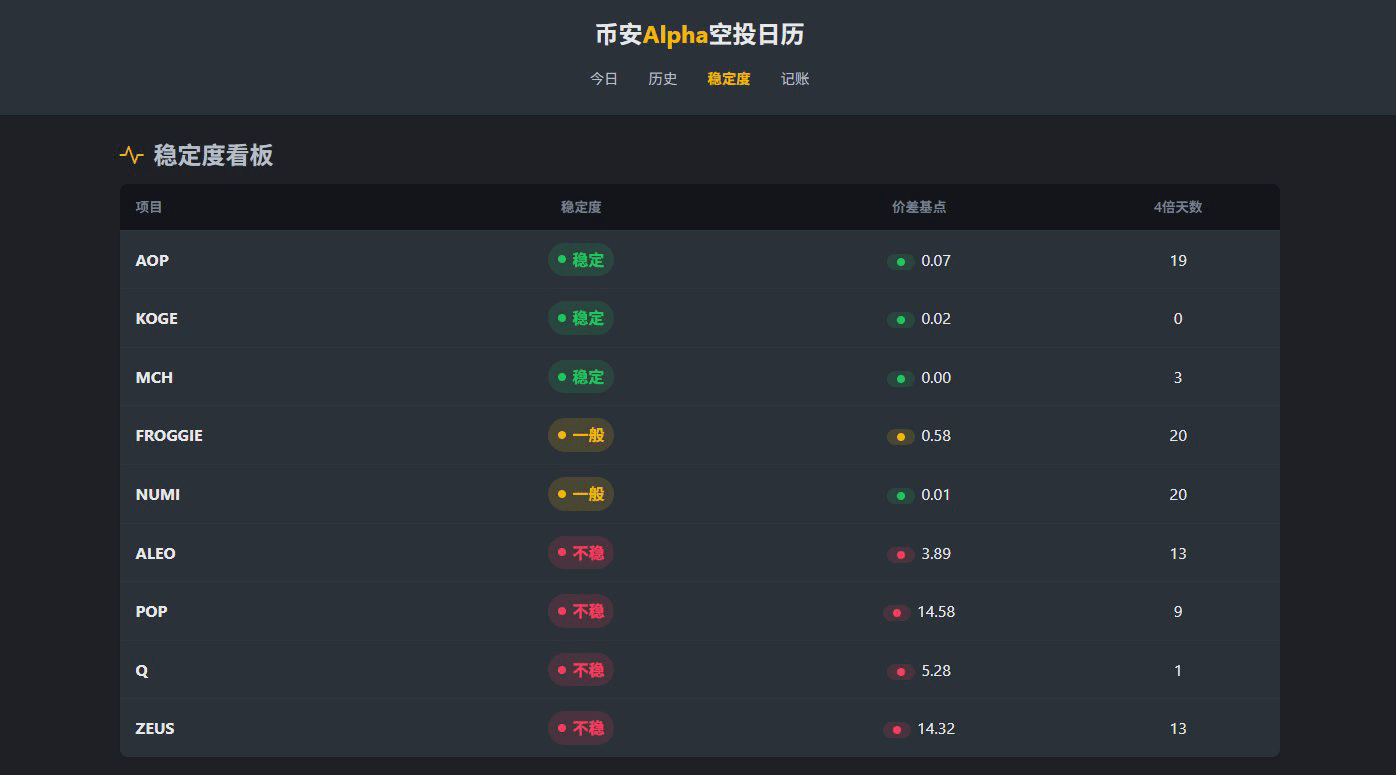Viewport: 1396px width, 775px height.
Task: Click the pulse icon beside 稳定度看板
Action: pos(131,155)
